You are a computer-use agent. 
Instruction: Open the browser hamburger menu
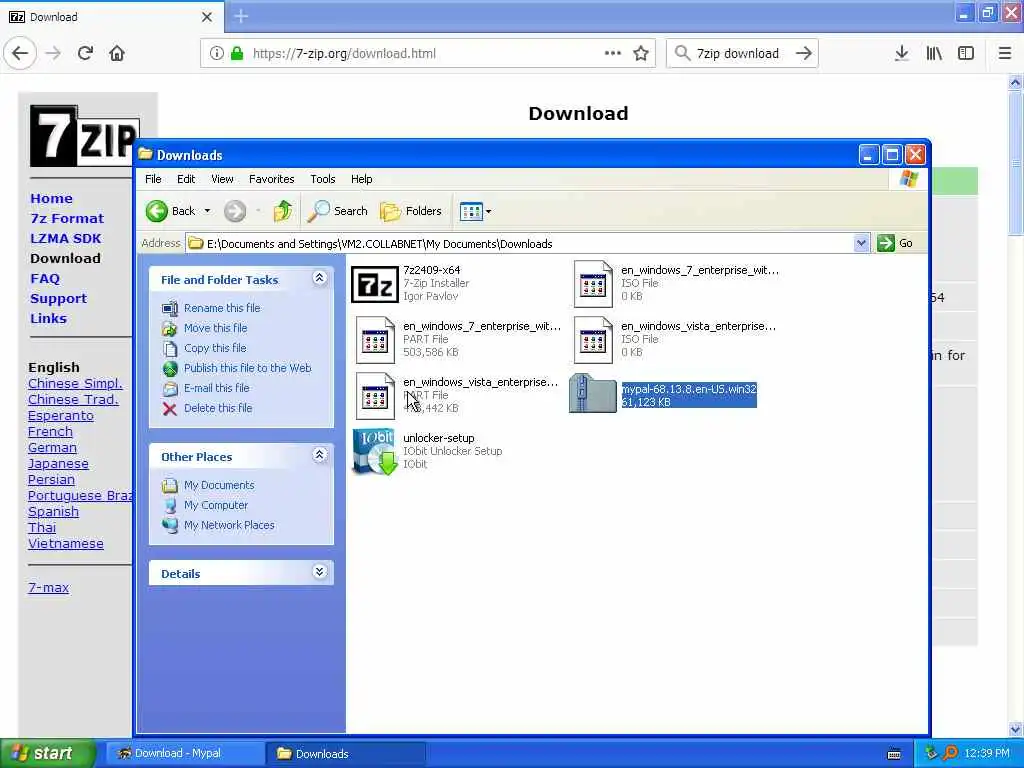(1005, 54)
